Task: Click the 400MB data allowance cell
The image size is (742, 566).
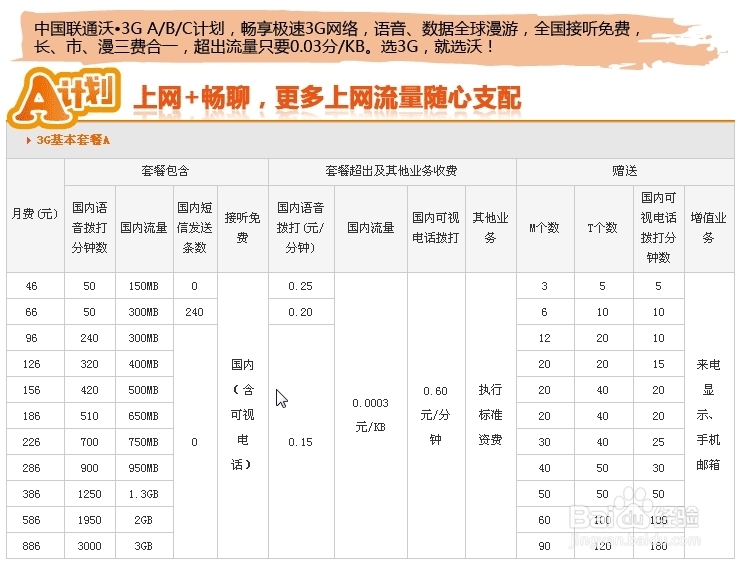Action: (x=144, y=364)
